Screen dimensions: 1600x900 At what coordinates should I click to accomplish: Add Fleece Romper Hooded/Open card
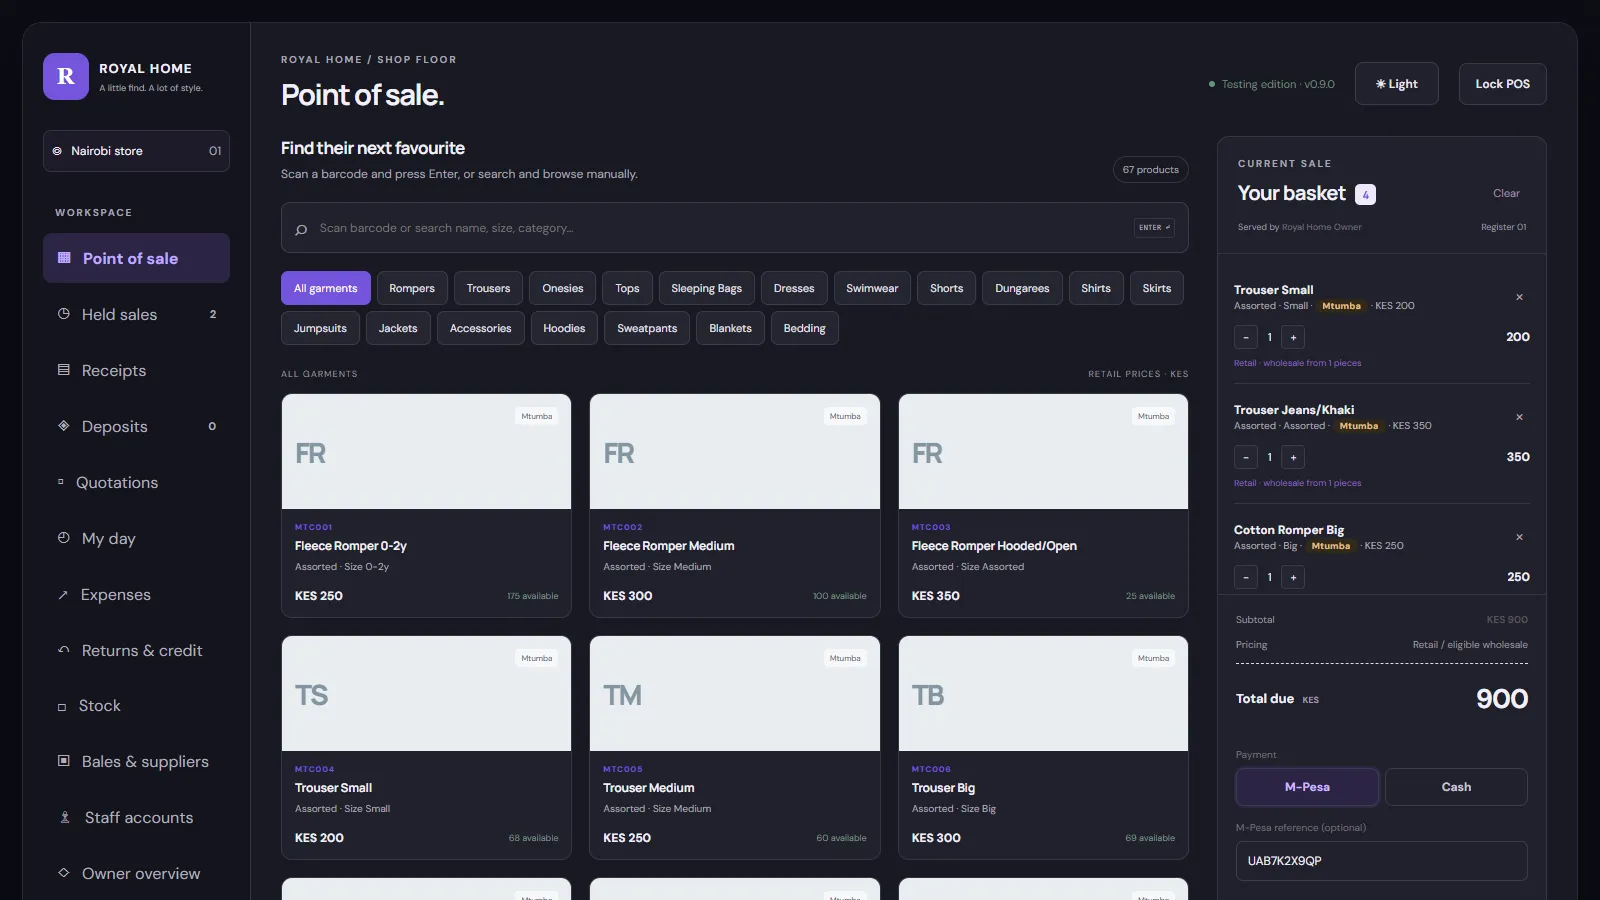click(1043, 505)
